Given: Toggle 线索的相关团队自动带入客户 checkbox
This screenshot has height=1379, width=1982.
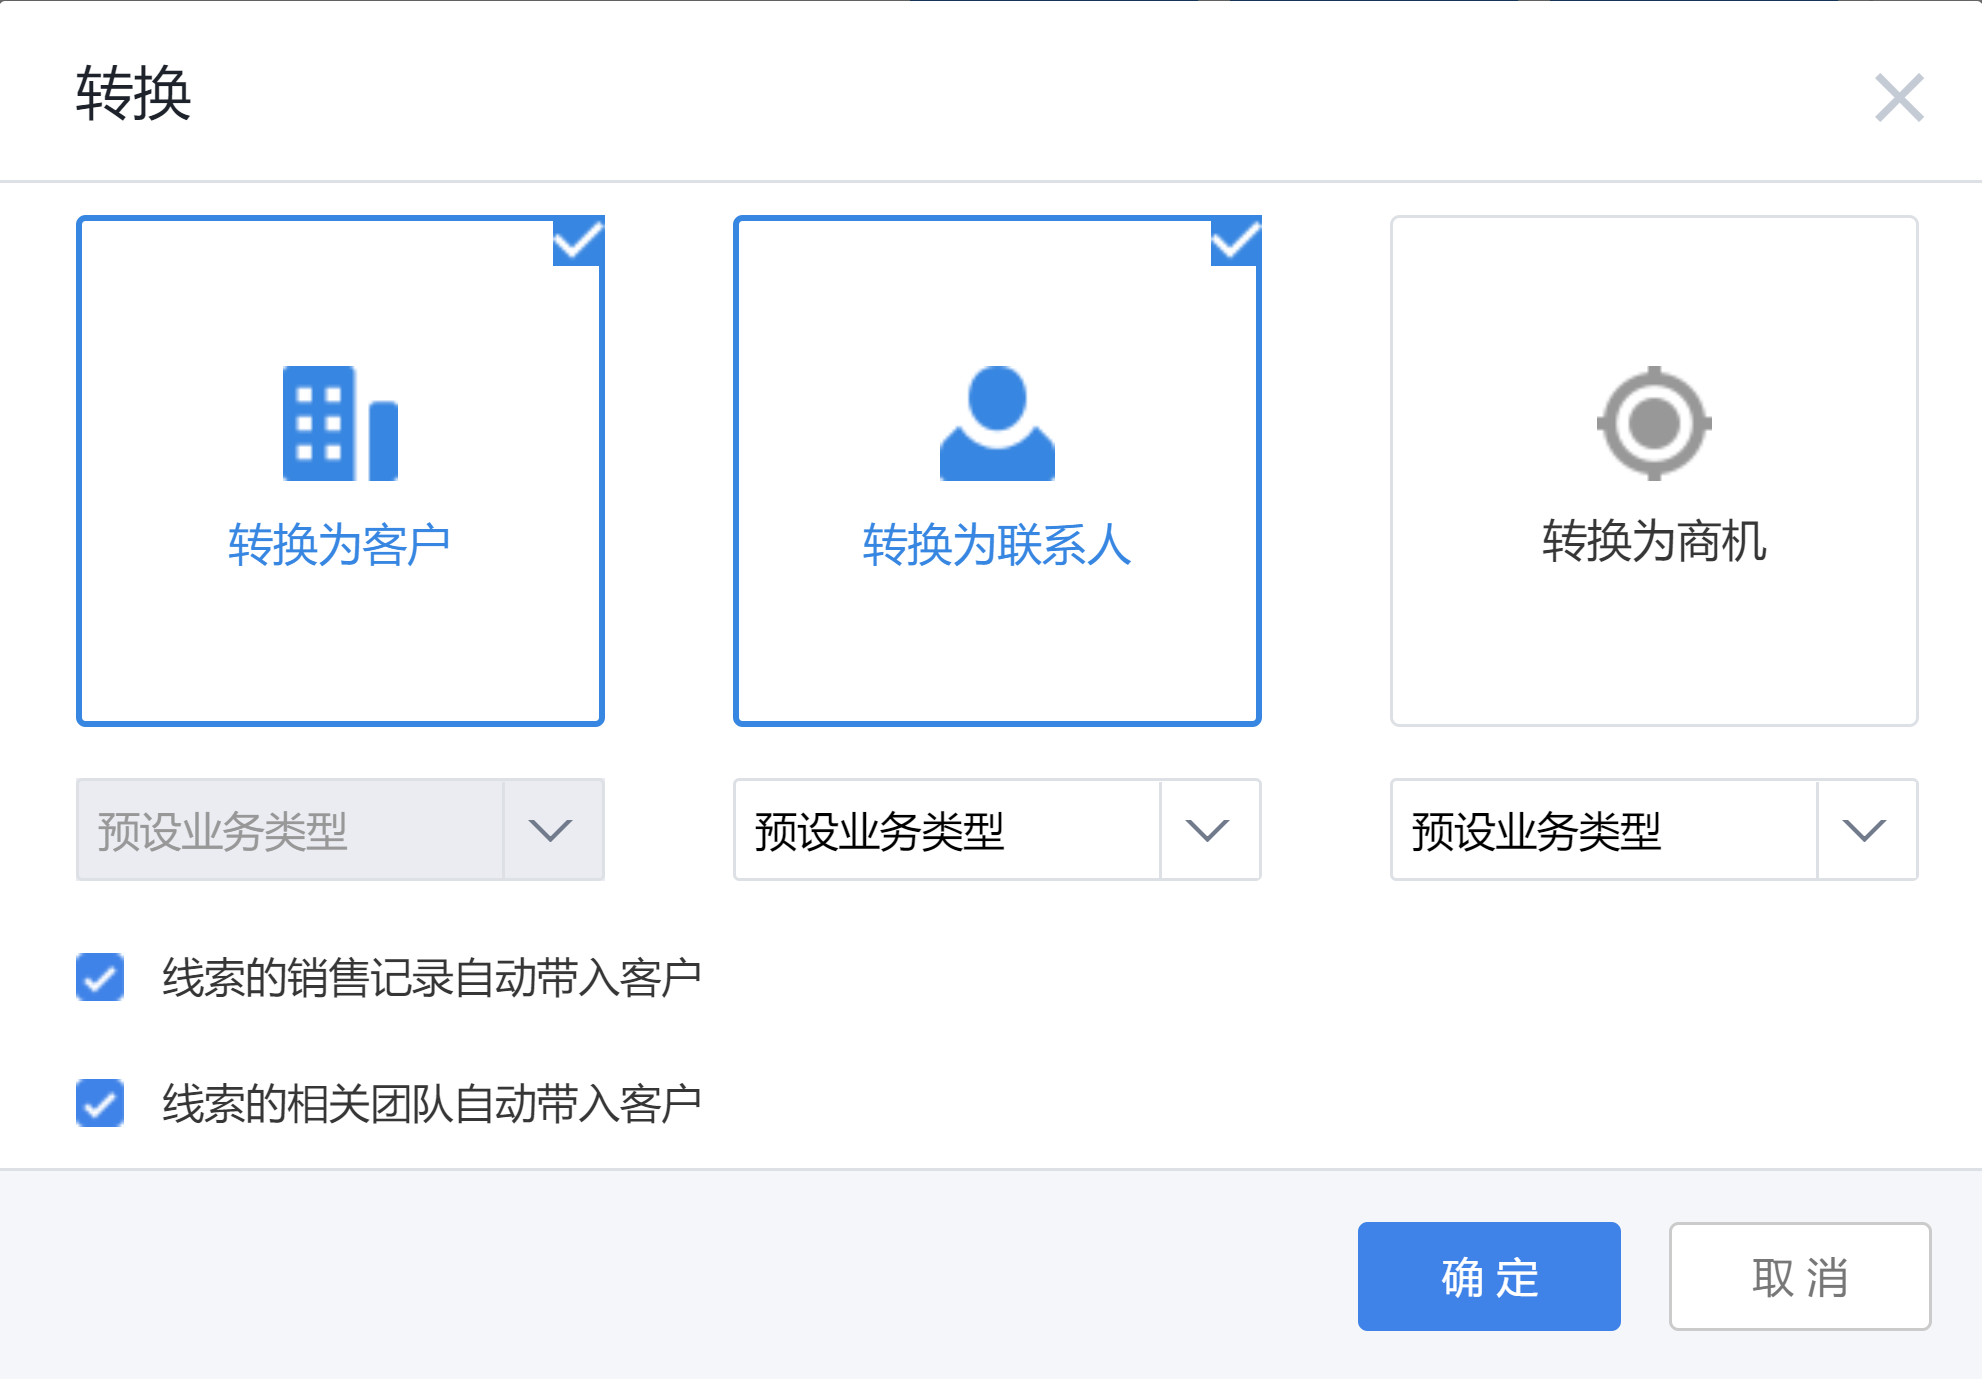Looking at the screenshot, I should coord(100,1103).
